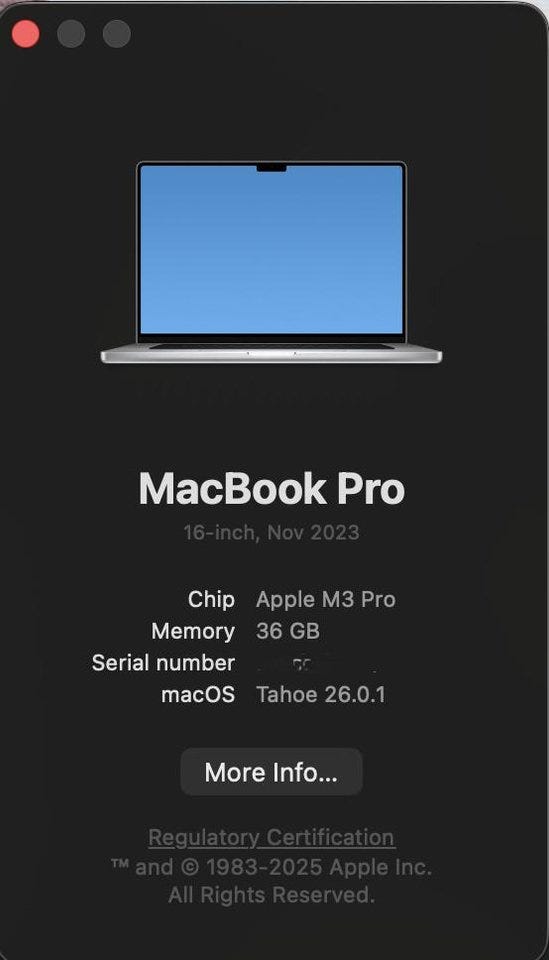Click the redacted serial number value

[315, 664]
